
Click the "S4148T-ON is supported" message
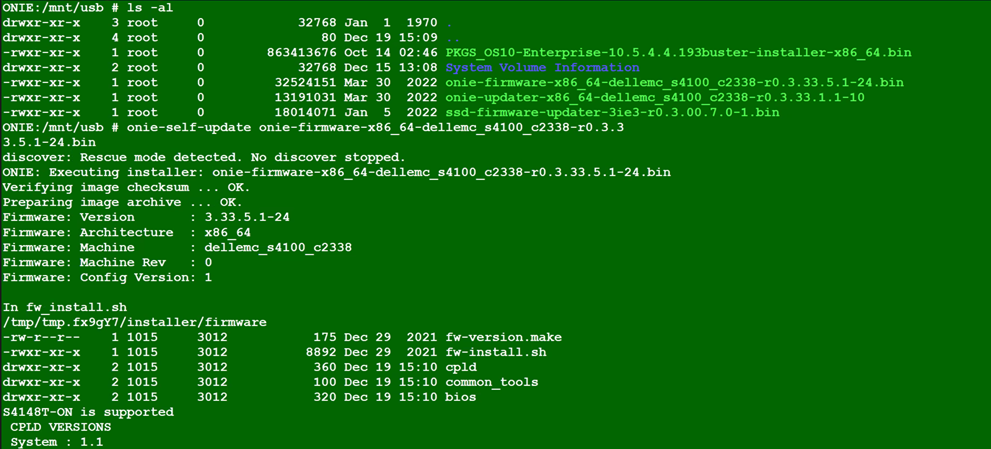coord(88,412)
